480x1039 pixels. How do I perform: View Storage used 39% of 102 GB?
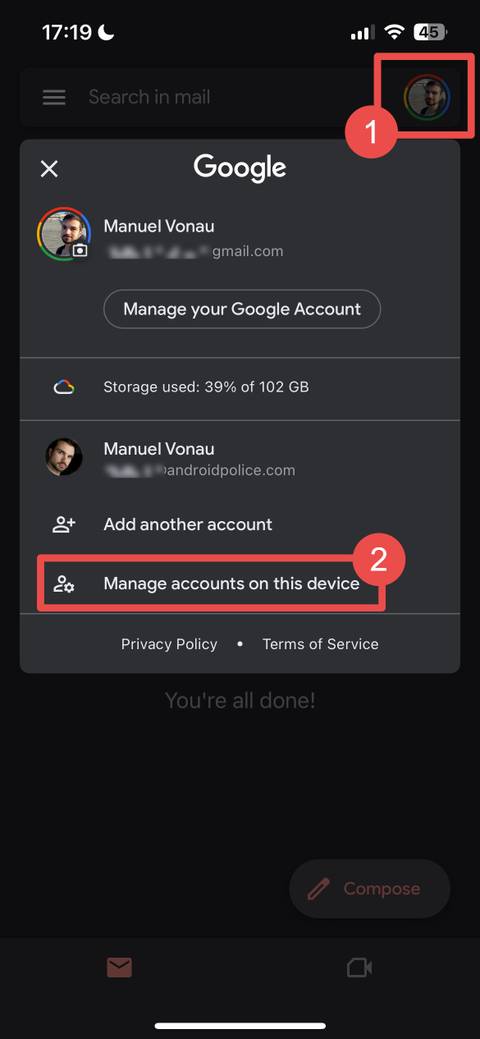tap(206, 387)
